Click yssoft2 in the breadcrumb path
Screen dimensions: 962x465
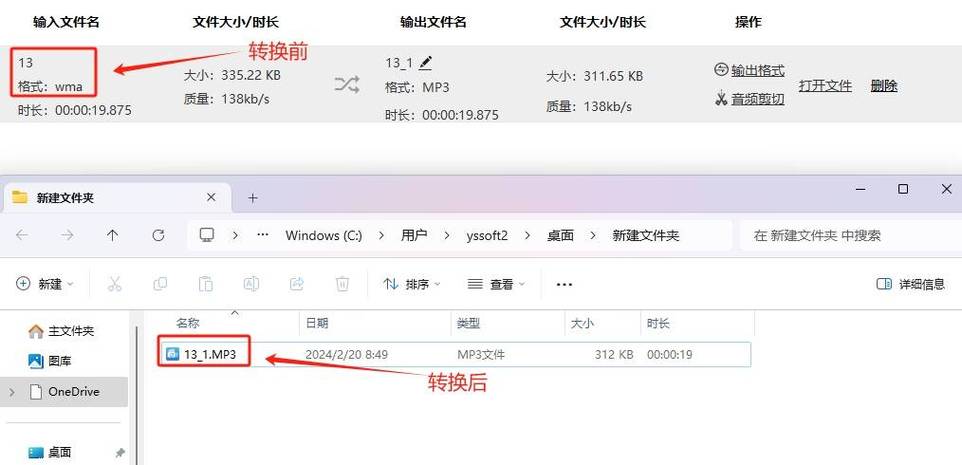[x=487, y=236]
